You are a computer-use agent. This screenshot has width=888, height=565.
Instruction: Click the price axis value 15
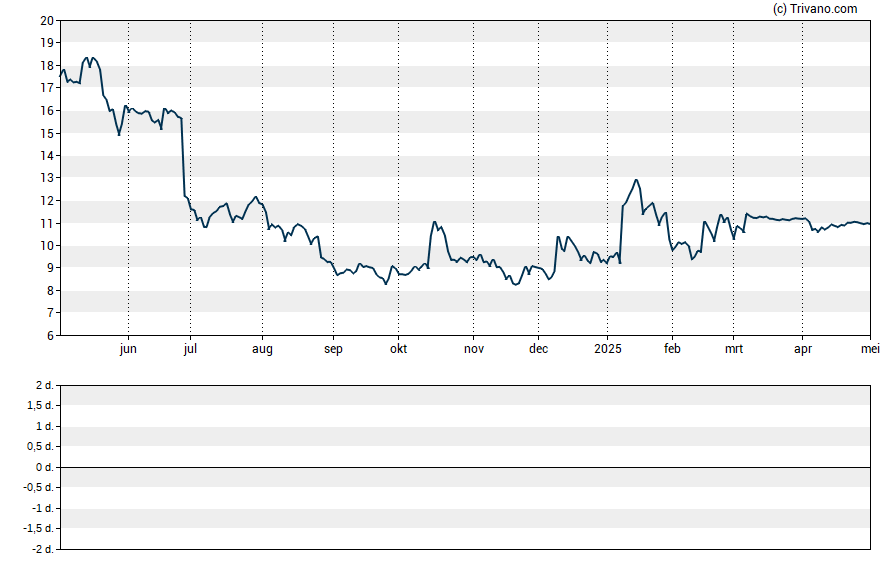tap(47, 133)
